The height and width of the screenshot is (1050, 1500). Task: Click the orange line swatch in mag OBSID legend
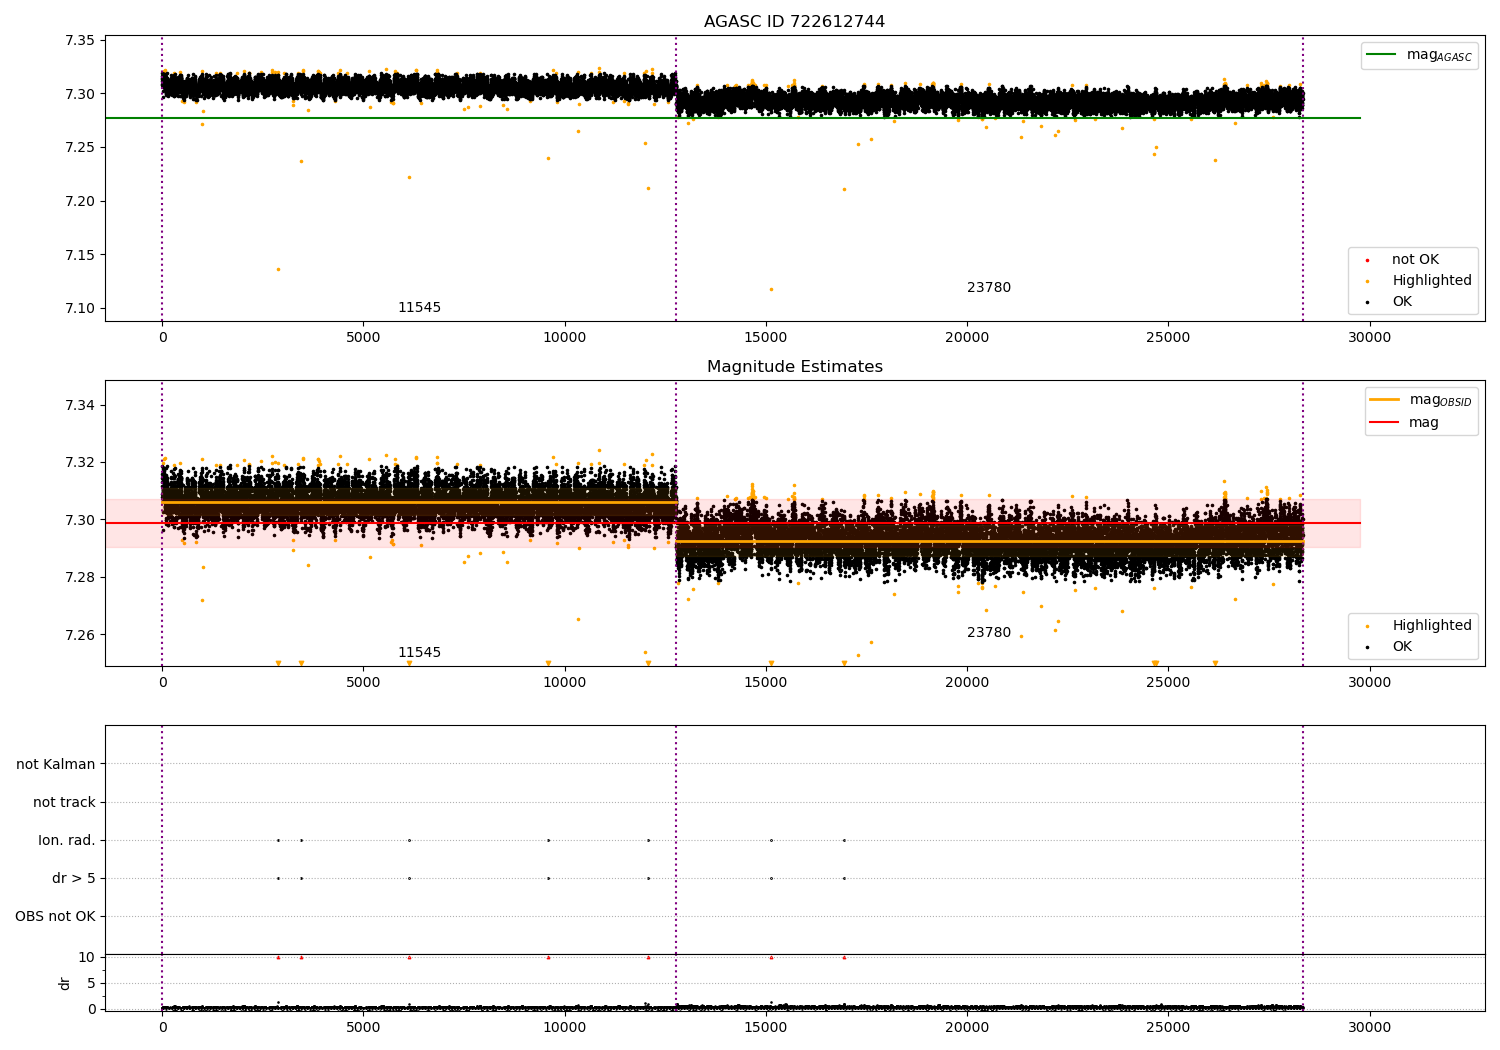(1385, 399)
